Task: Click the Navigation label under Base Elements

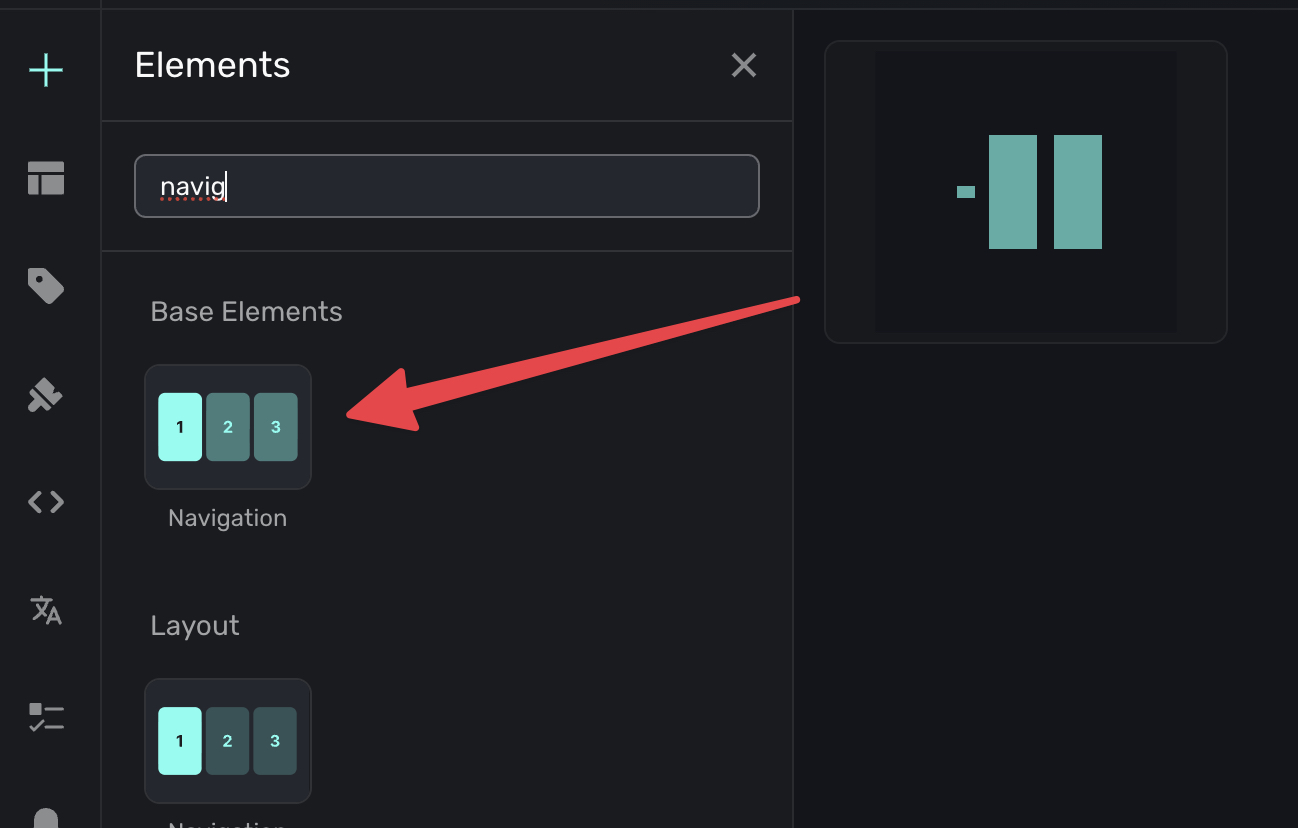Action: point(228,518)
